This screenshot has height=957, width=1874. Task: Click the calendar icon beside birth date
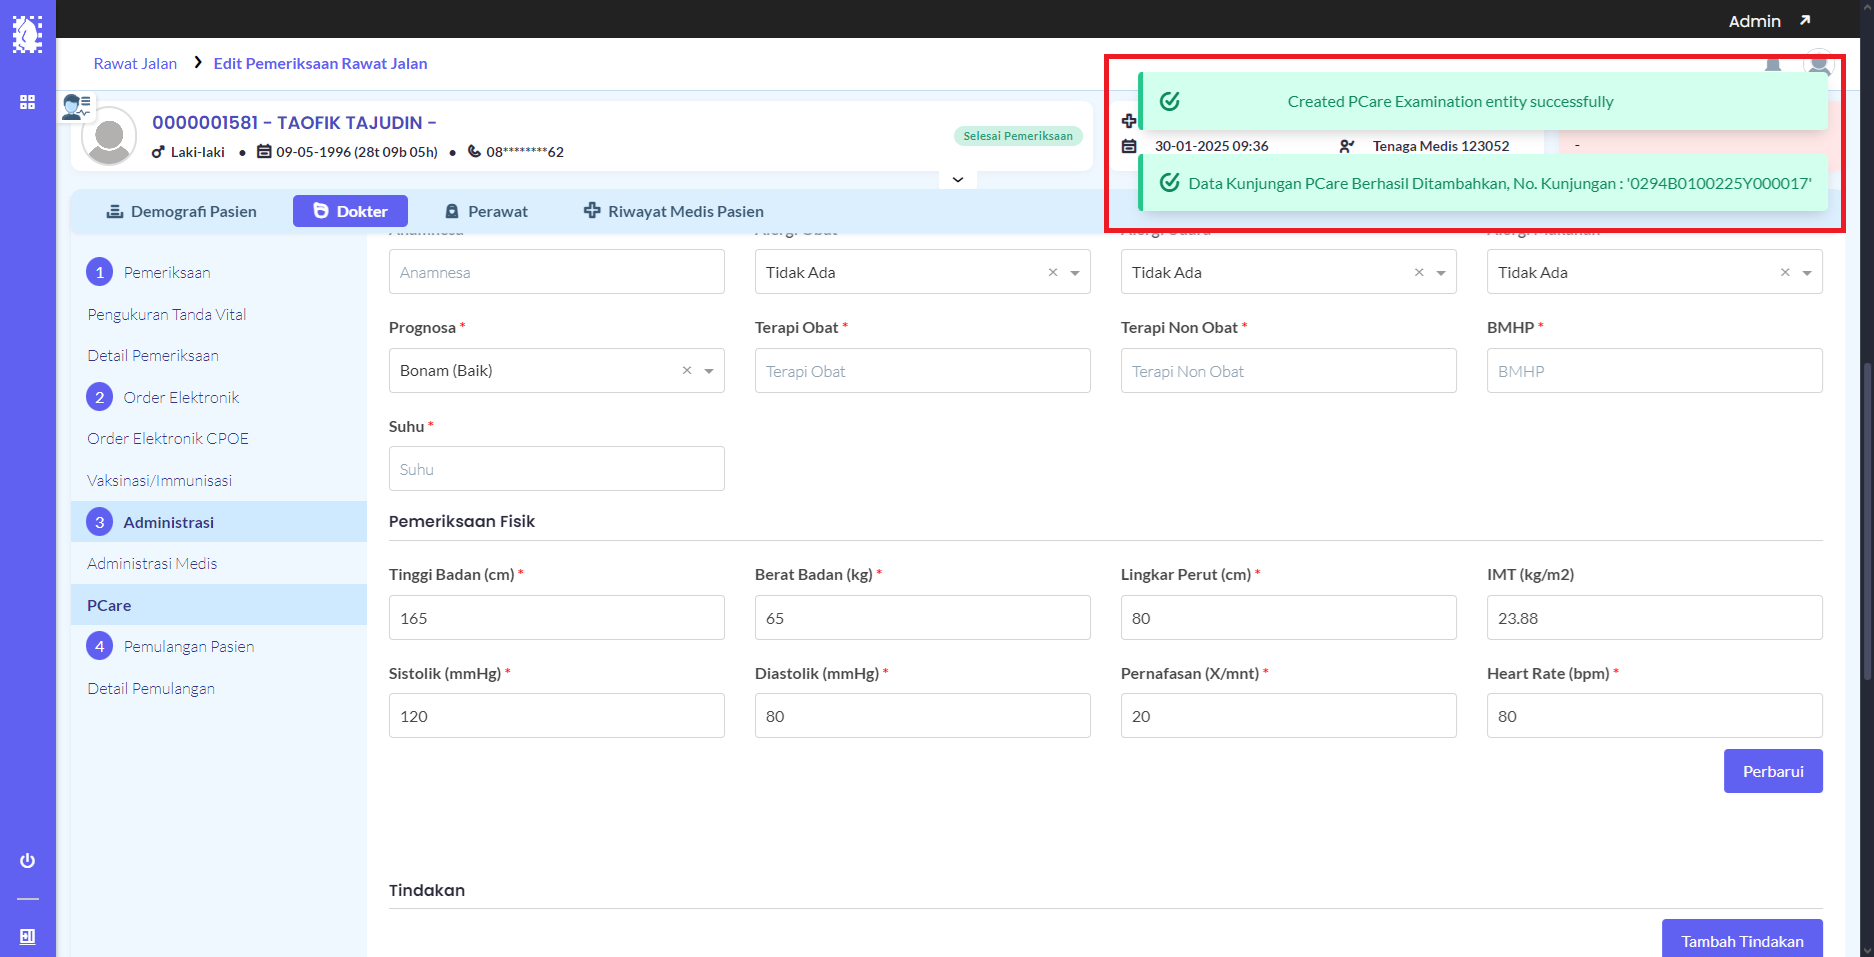264,152
